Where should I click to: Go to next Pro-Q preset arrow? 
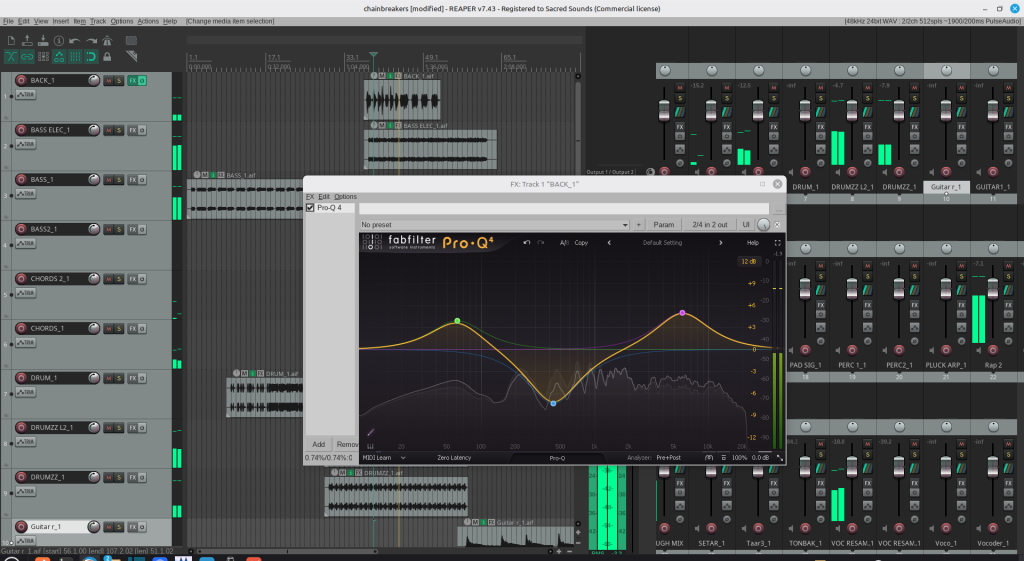(720, 242)
